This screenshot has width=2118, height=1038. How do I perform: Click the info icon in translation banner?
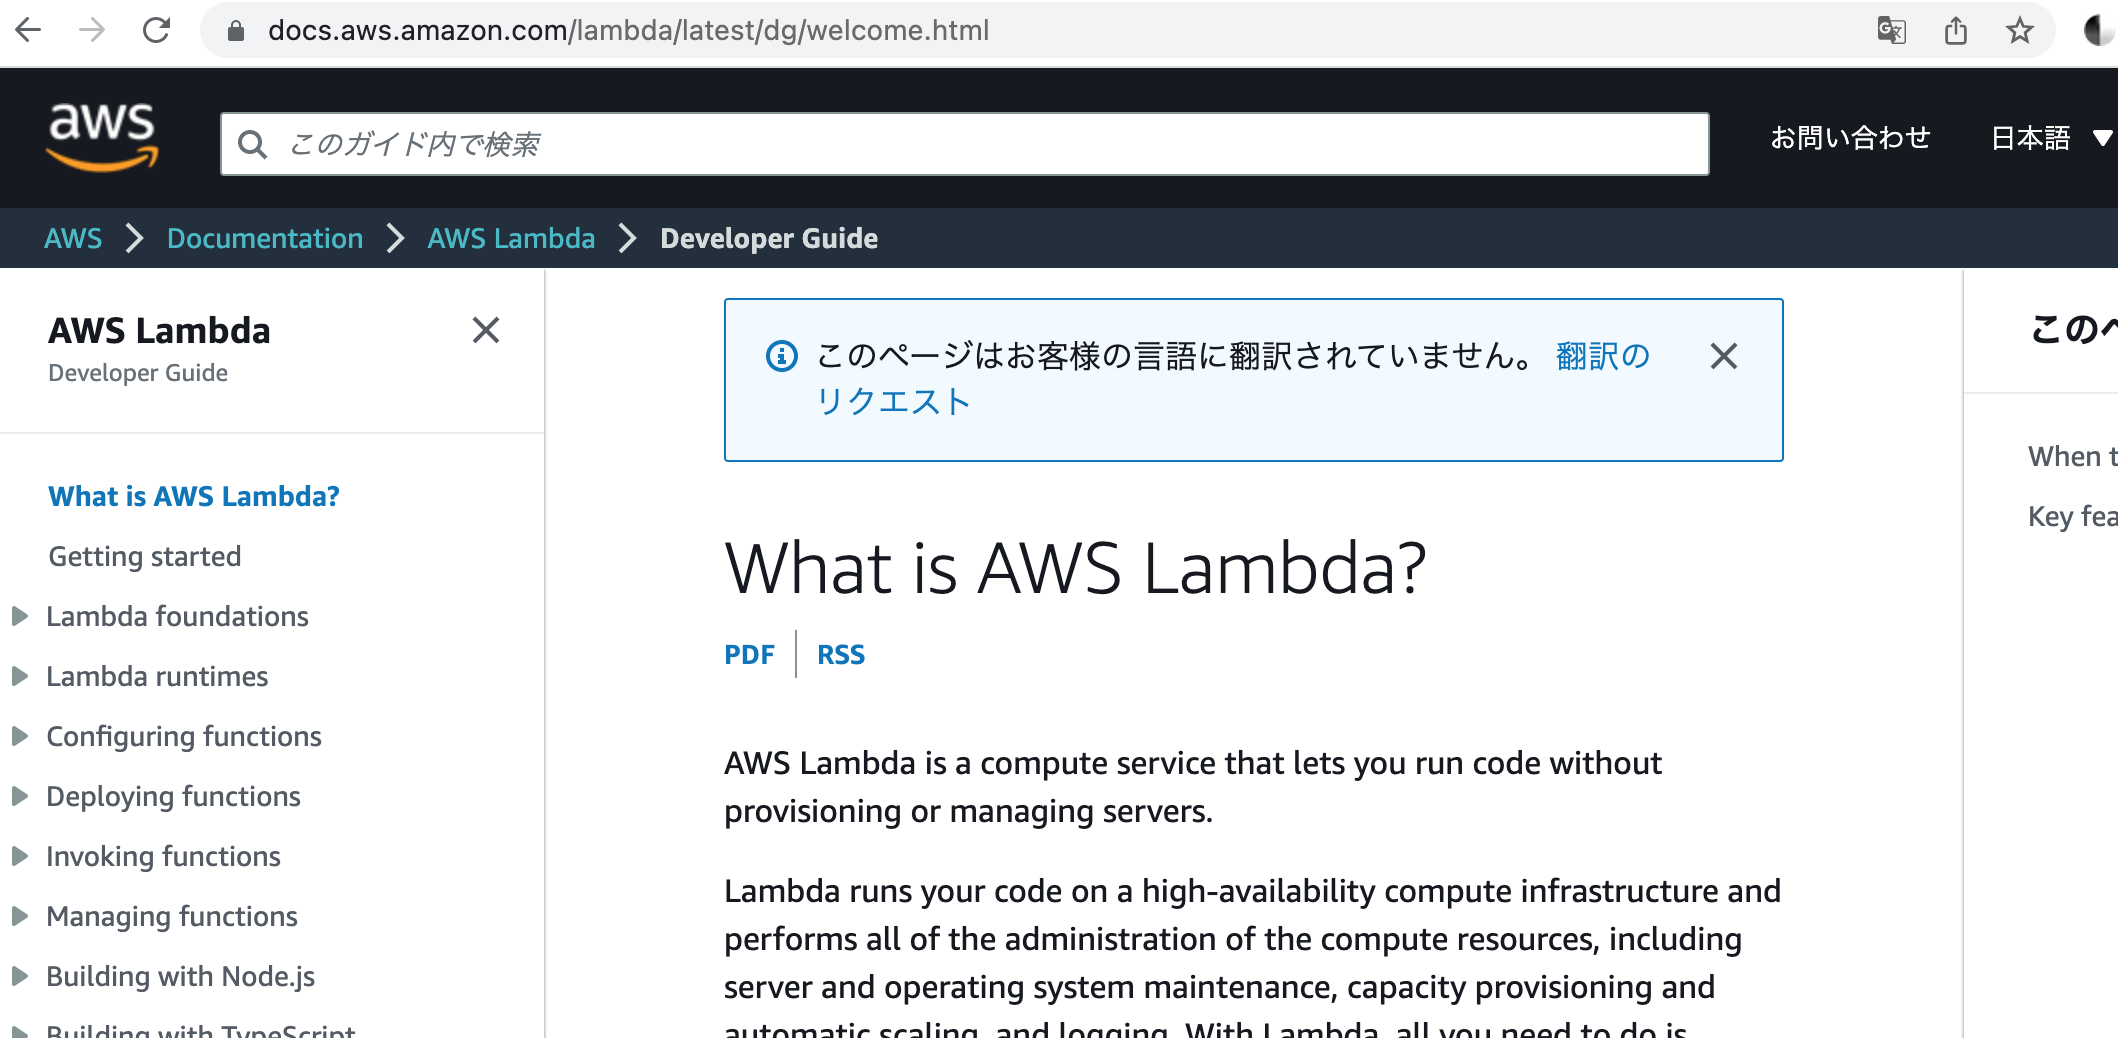click(782, 356)
